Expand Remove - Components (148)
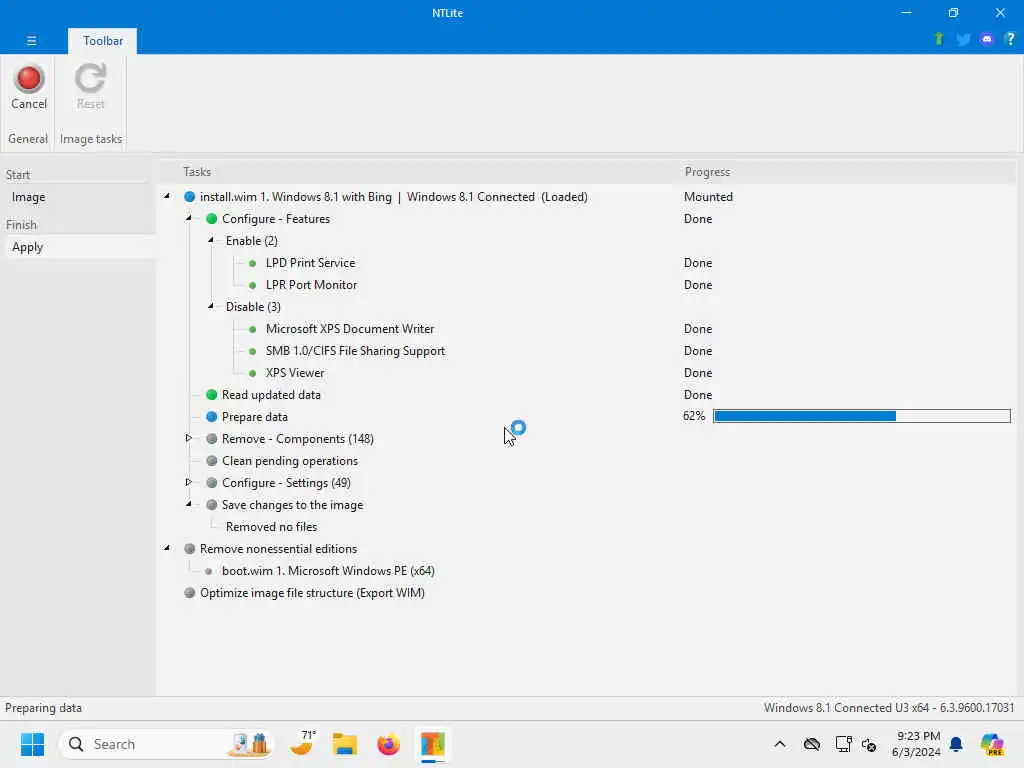 (189, 438)
